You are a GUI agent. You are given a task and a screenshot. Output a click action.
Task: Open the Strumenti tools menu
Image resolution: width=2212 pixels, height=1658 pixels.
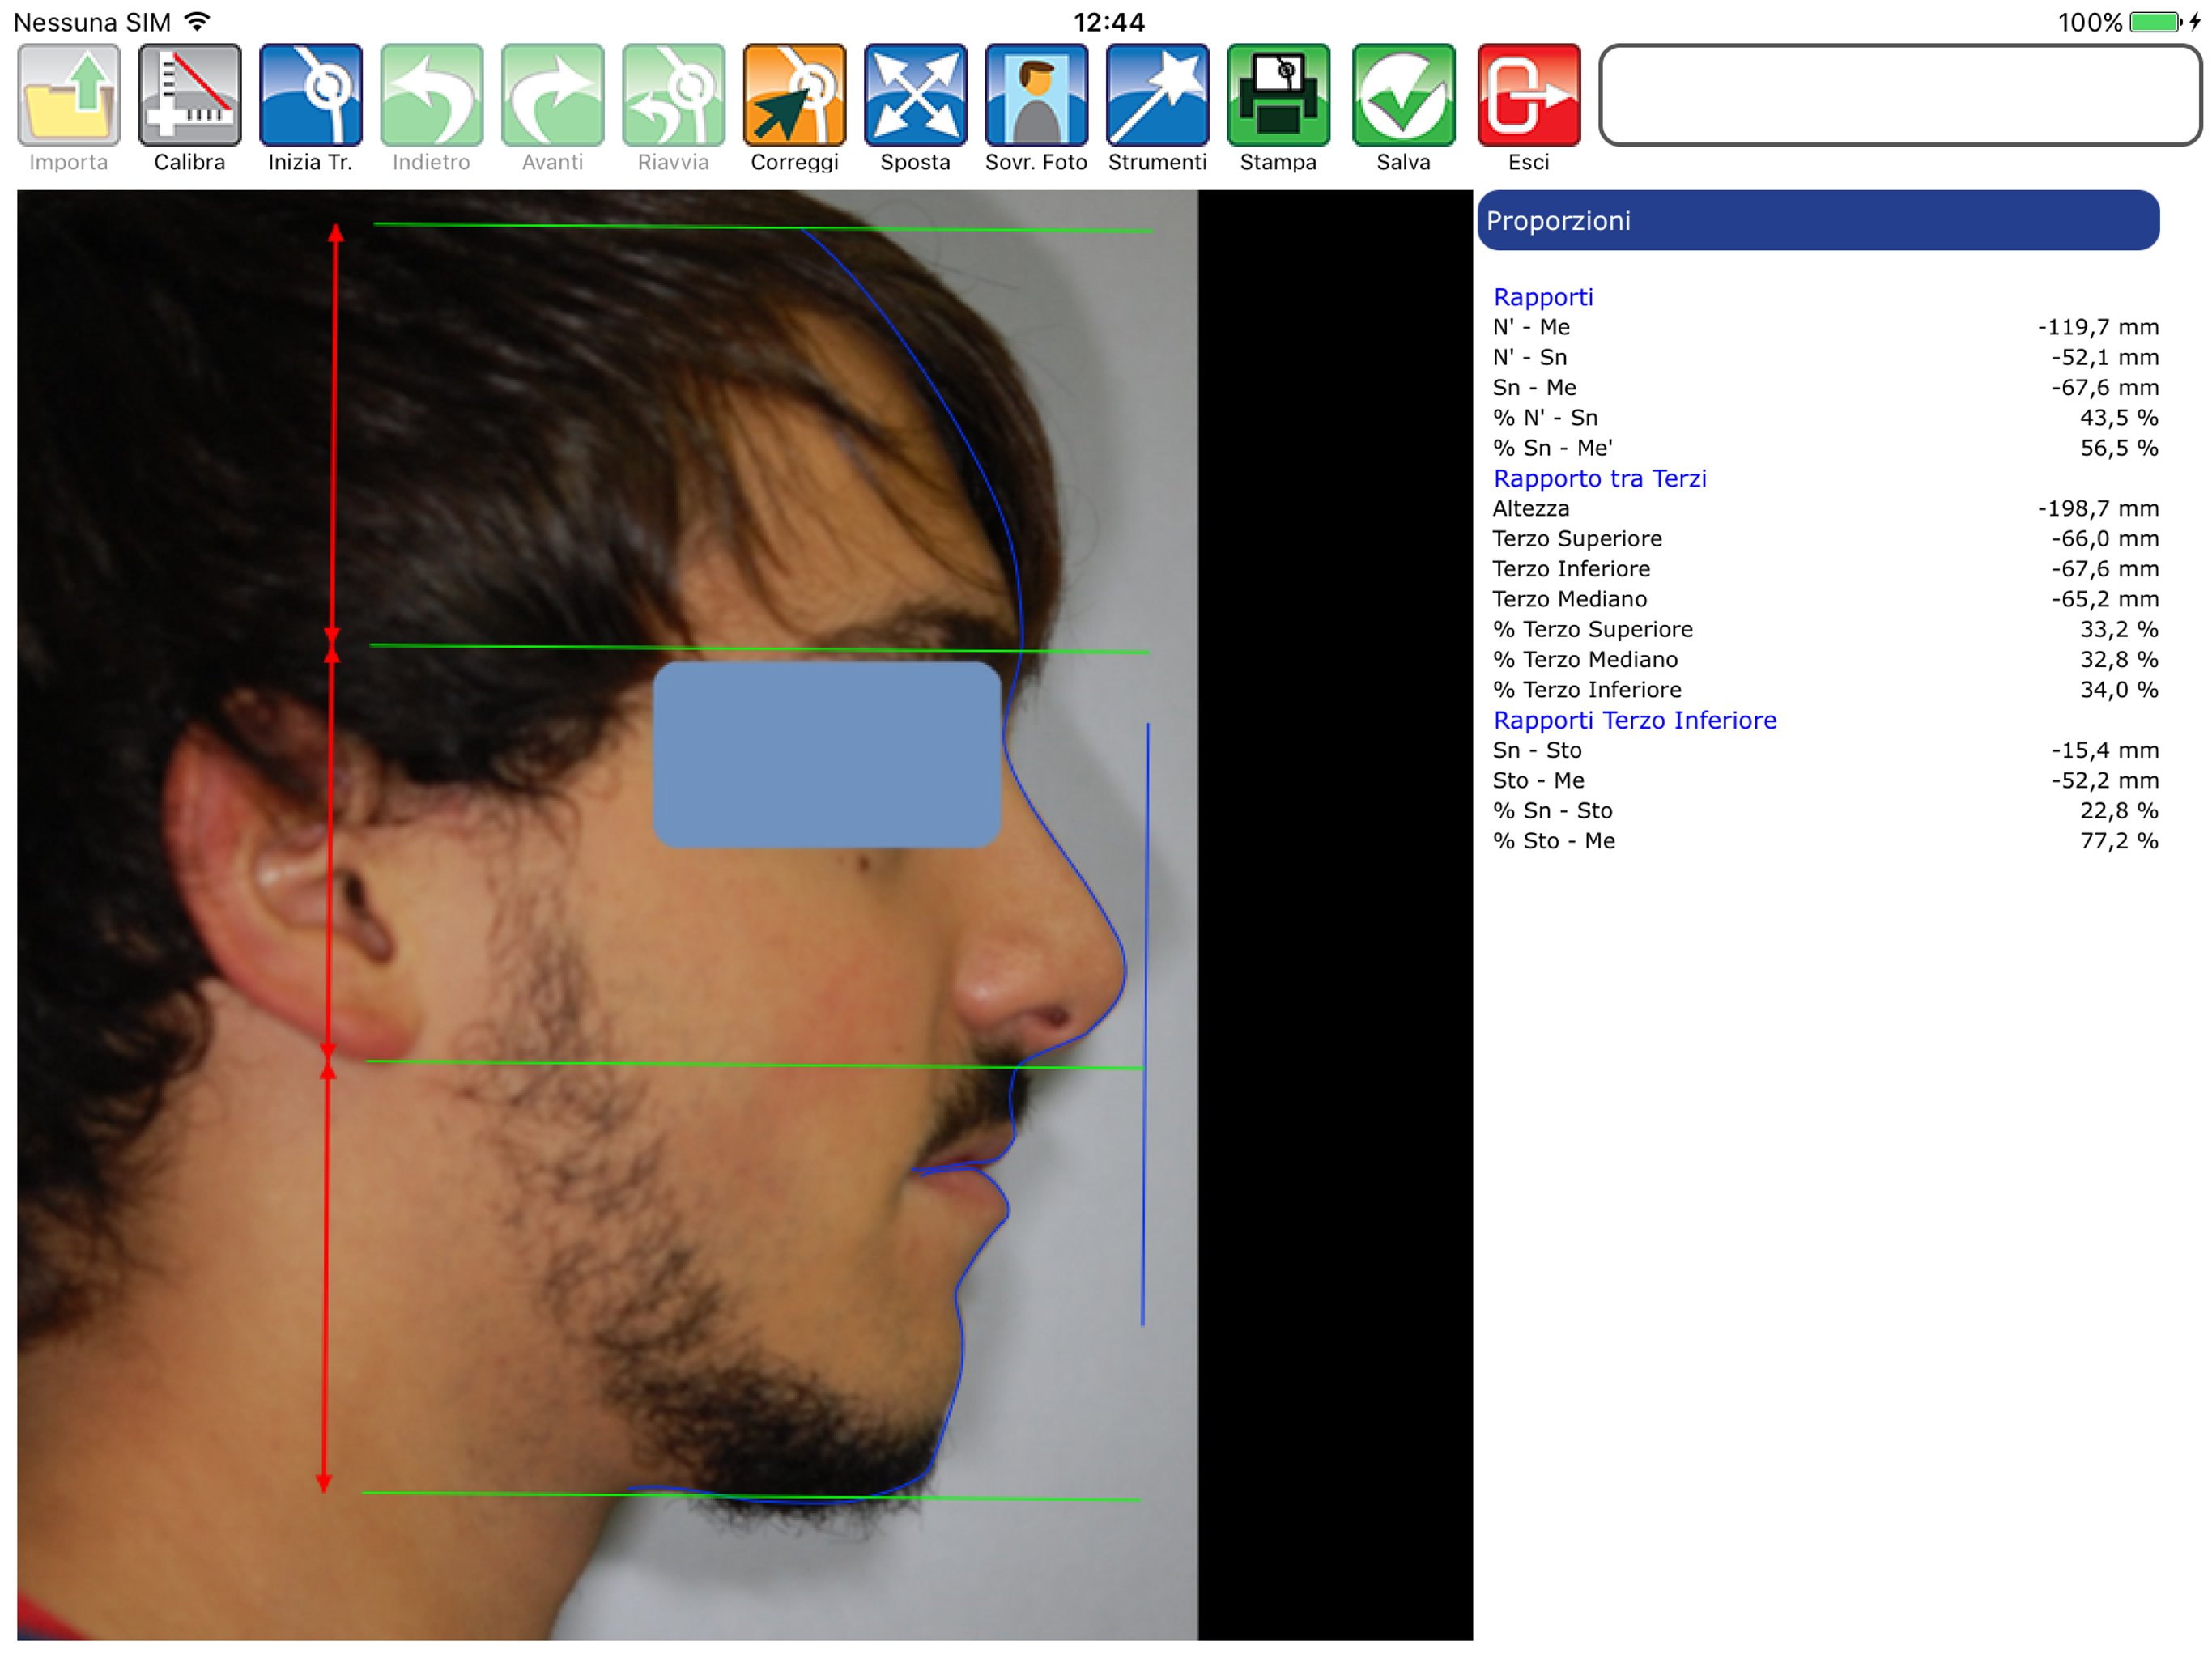tap(1157, 96)
